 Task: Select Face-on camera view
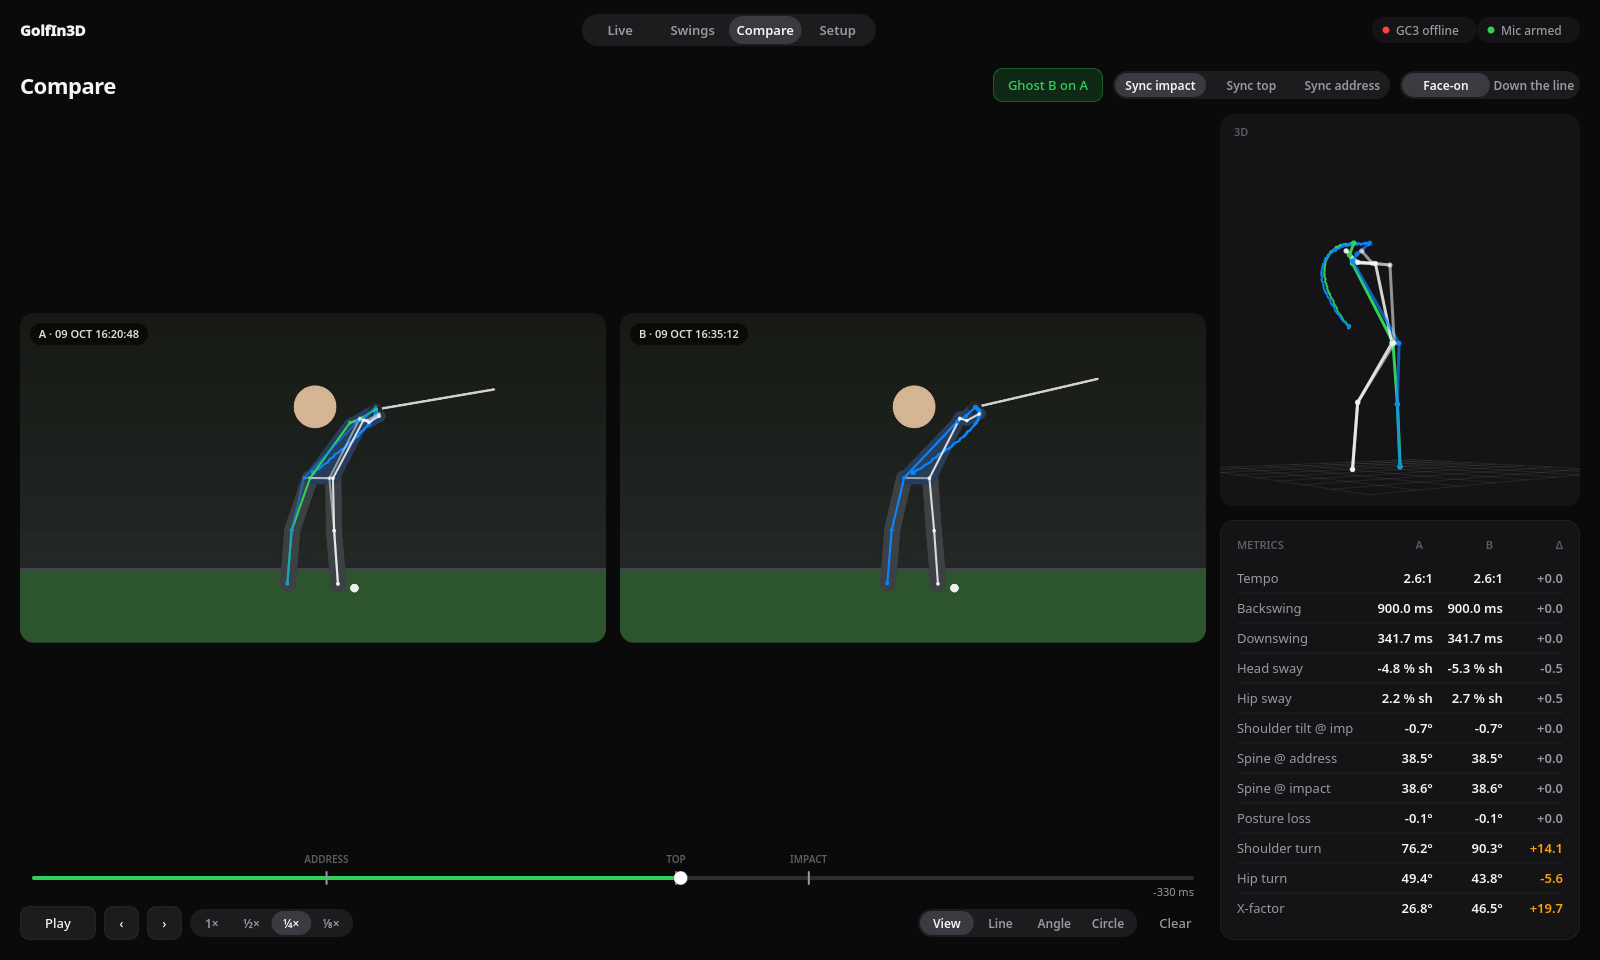tap(1446, 85)
